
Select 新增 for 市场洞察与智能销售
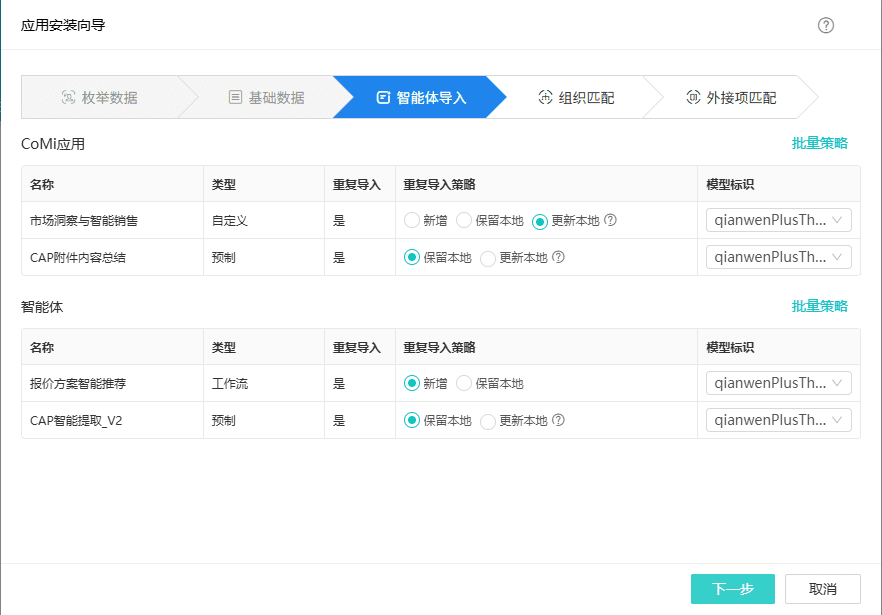pyautogui.click(x=412, y=221)
